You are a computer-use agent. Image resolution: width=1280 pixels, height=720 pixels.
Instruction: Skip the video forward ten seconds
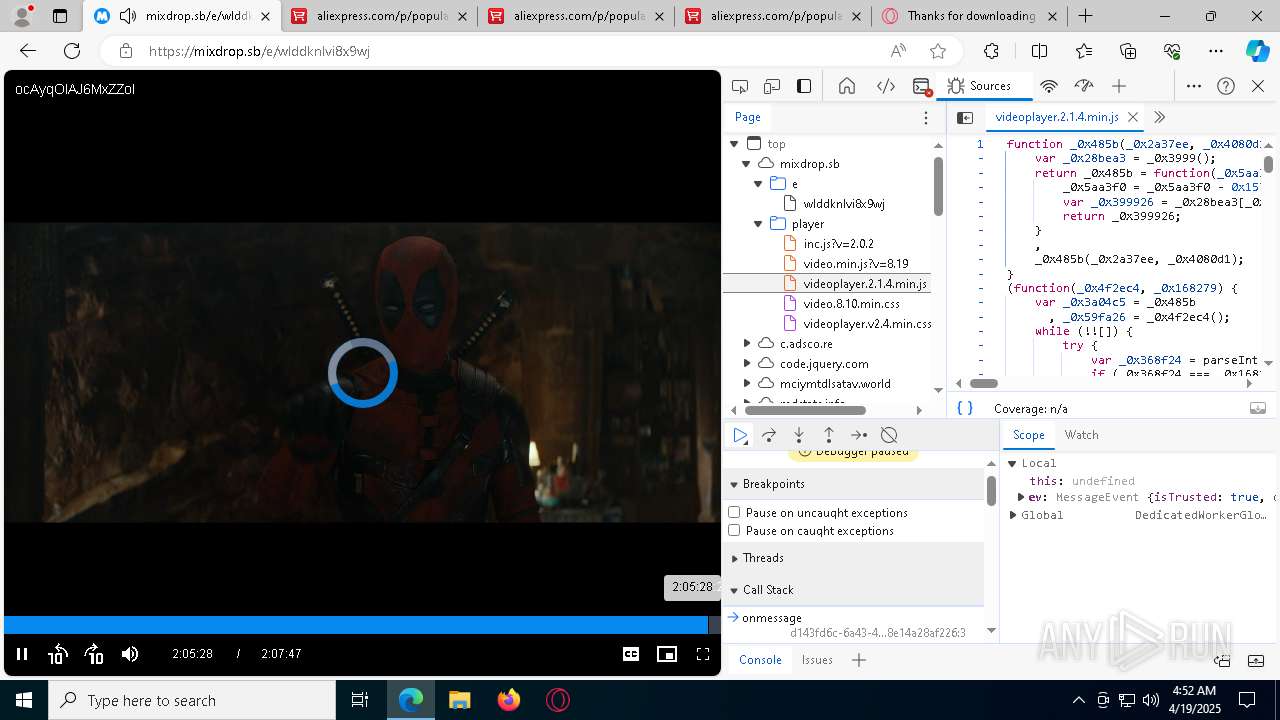(x=94, y=654)
